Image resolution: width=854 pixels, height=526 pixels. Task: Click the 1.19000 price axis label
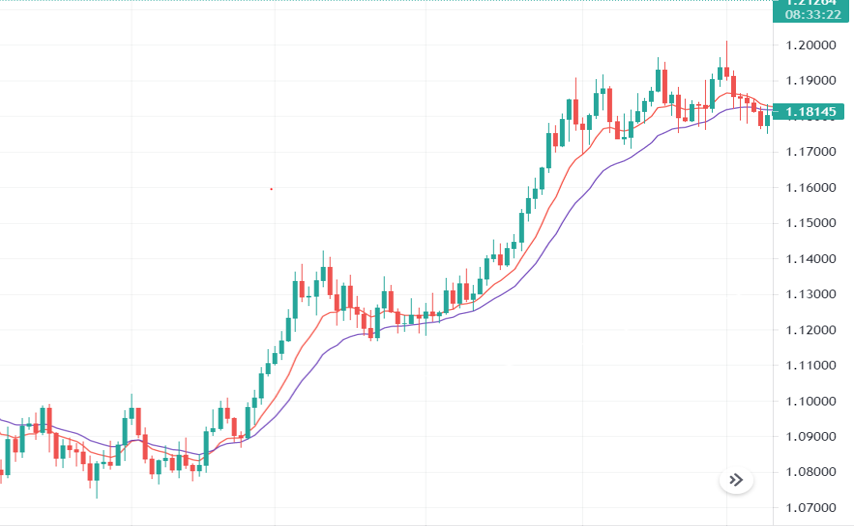coord(811,81)
